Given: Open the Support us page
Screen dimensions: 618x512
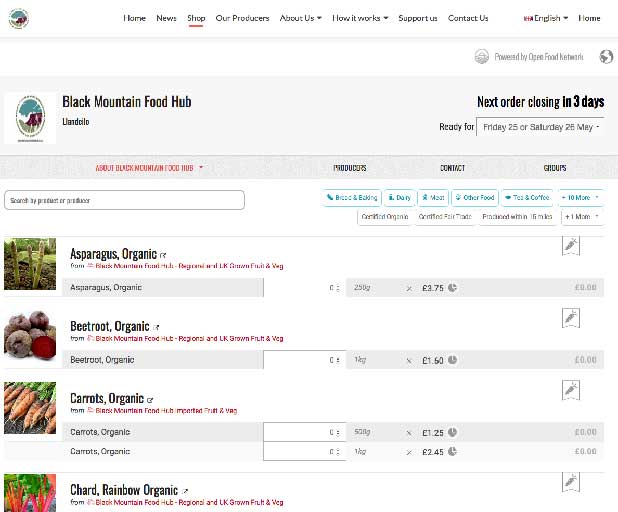Looking at the screenshot, I should 418,18.
